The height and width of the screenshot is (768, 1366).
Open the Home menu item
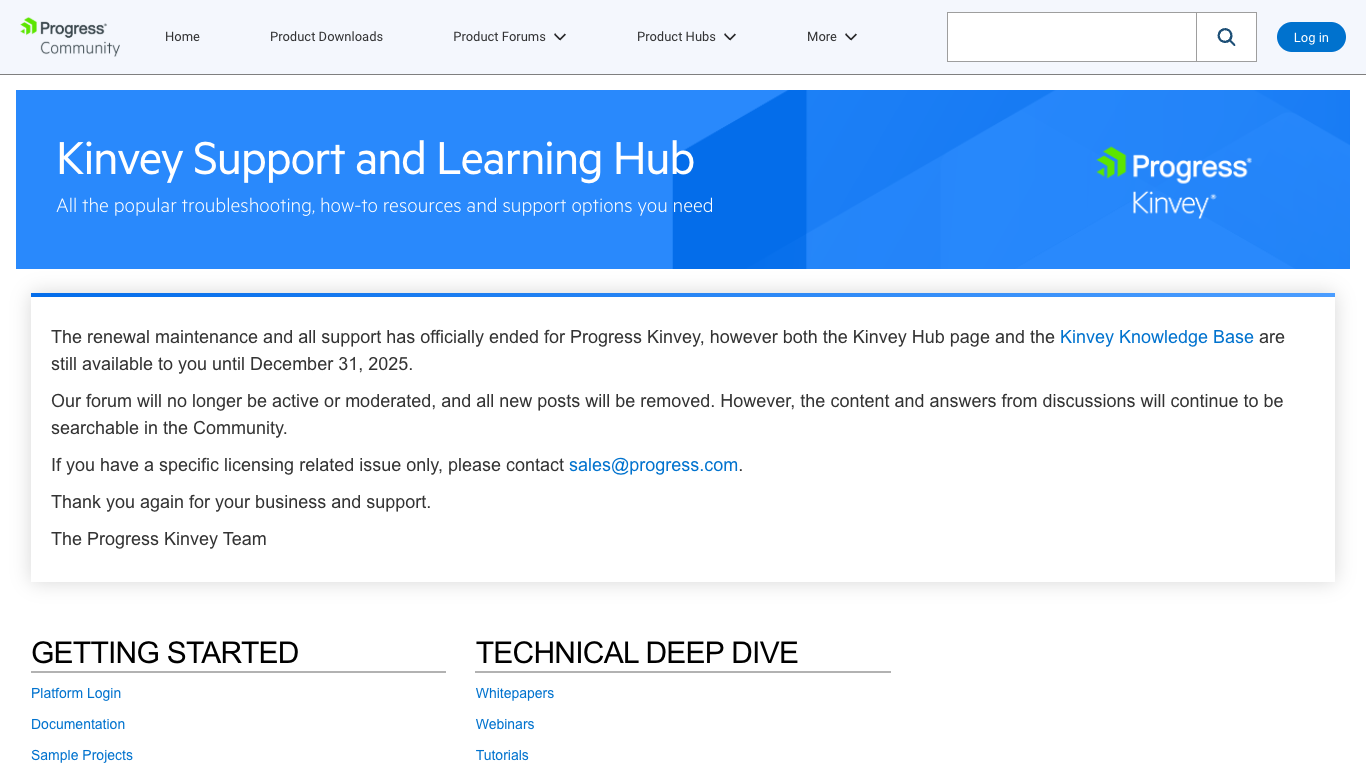[182, 37]
